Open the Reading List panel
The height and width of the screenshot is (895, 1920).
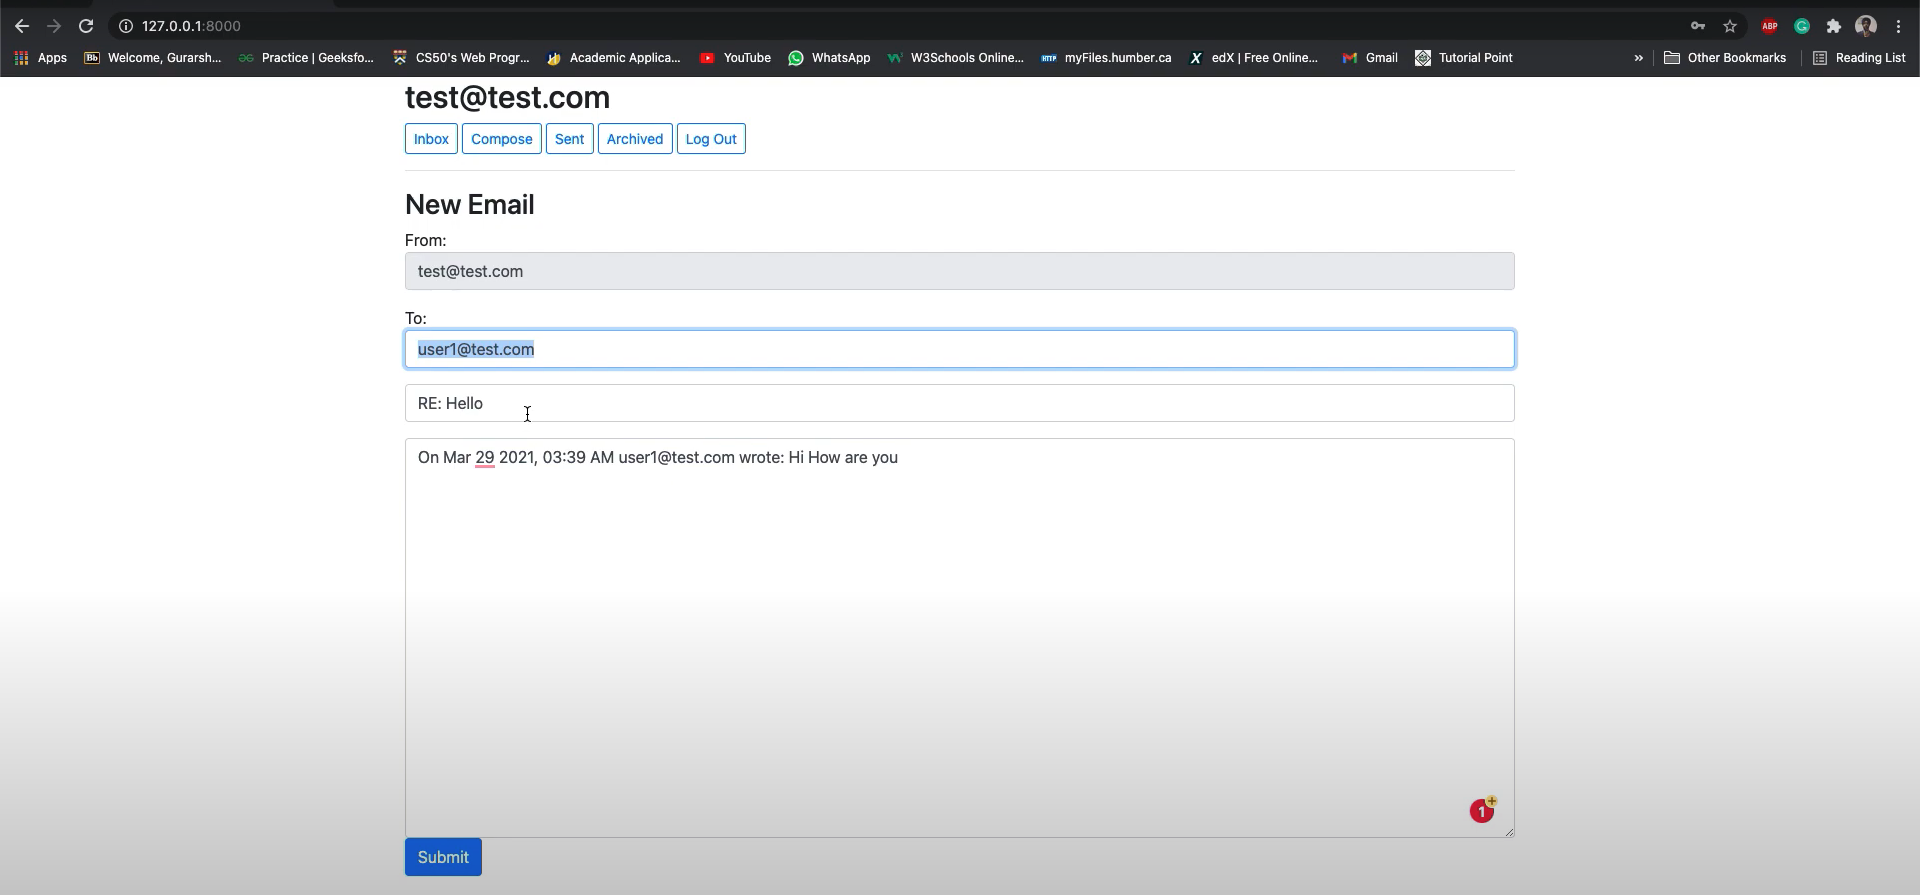1859,58
